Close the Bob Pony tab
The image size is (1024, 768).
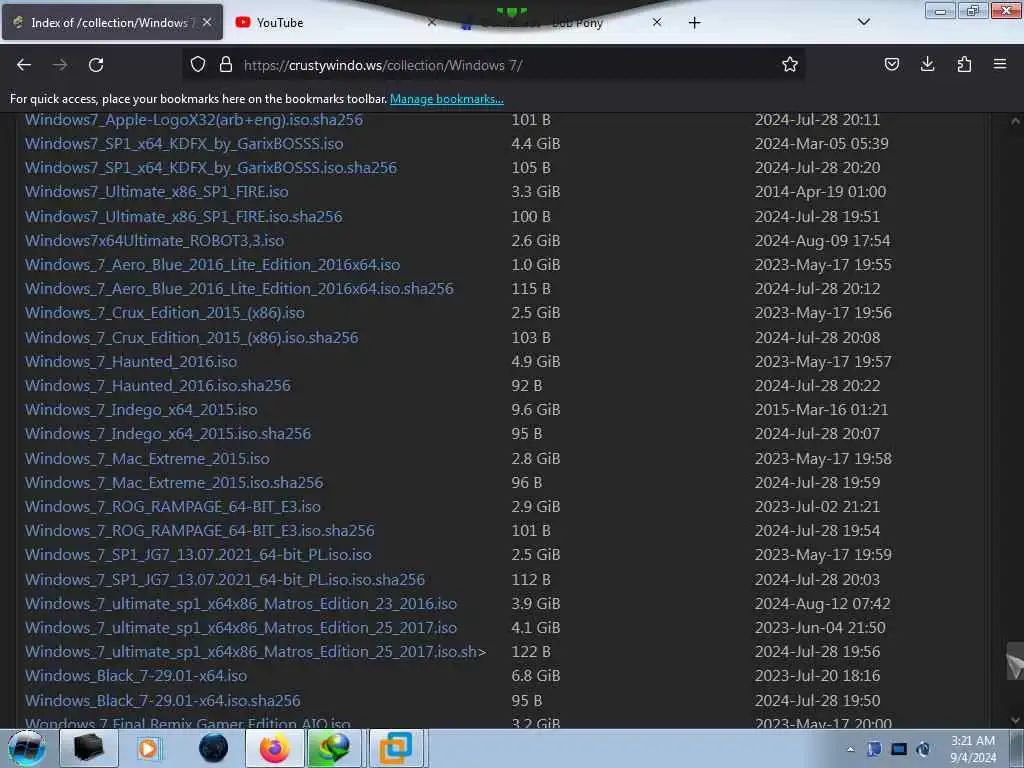(x=657, y=22)
